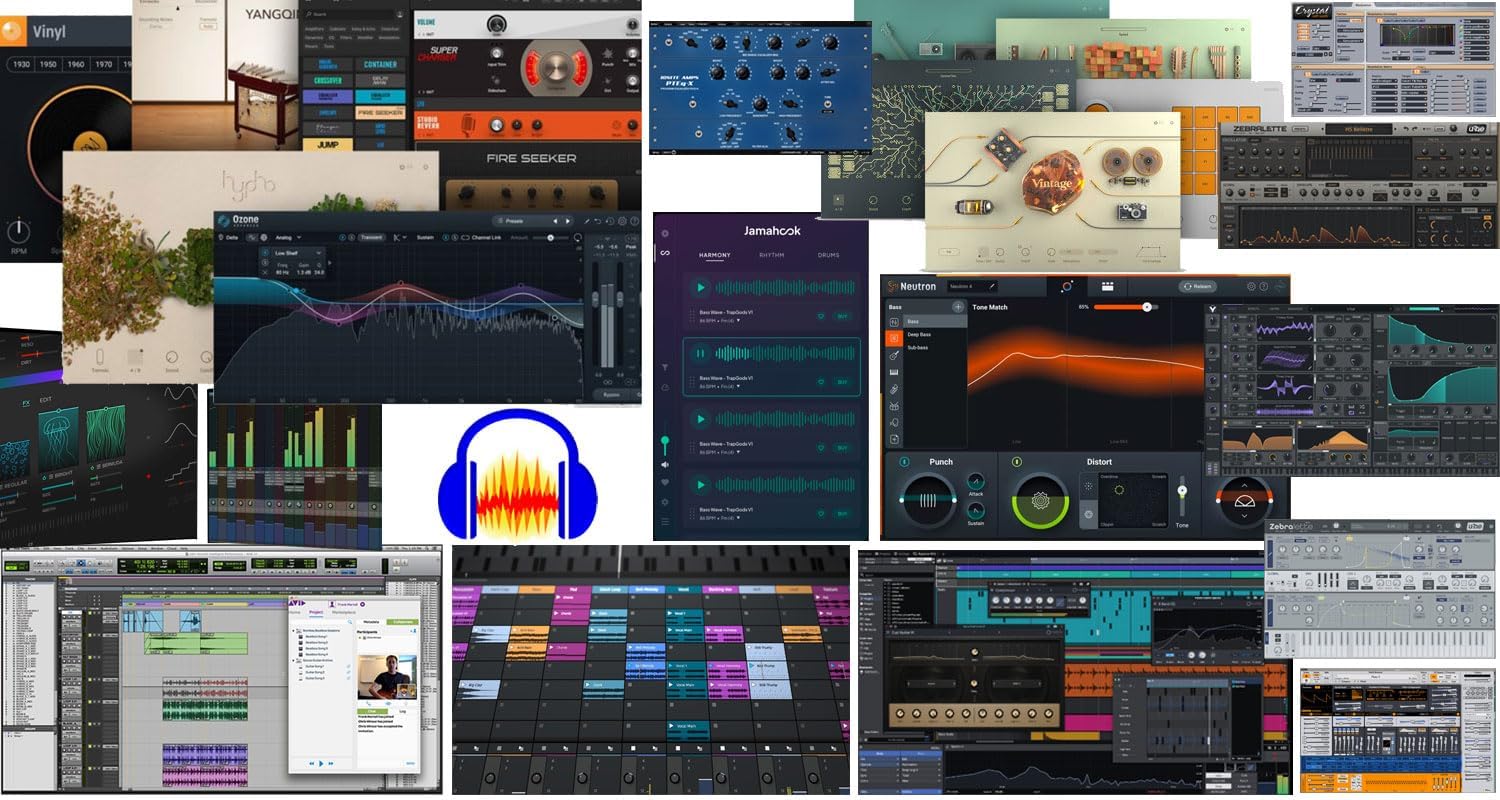Click the Jamahook infinity loop sidebar icon

pos(665,253)
